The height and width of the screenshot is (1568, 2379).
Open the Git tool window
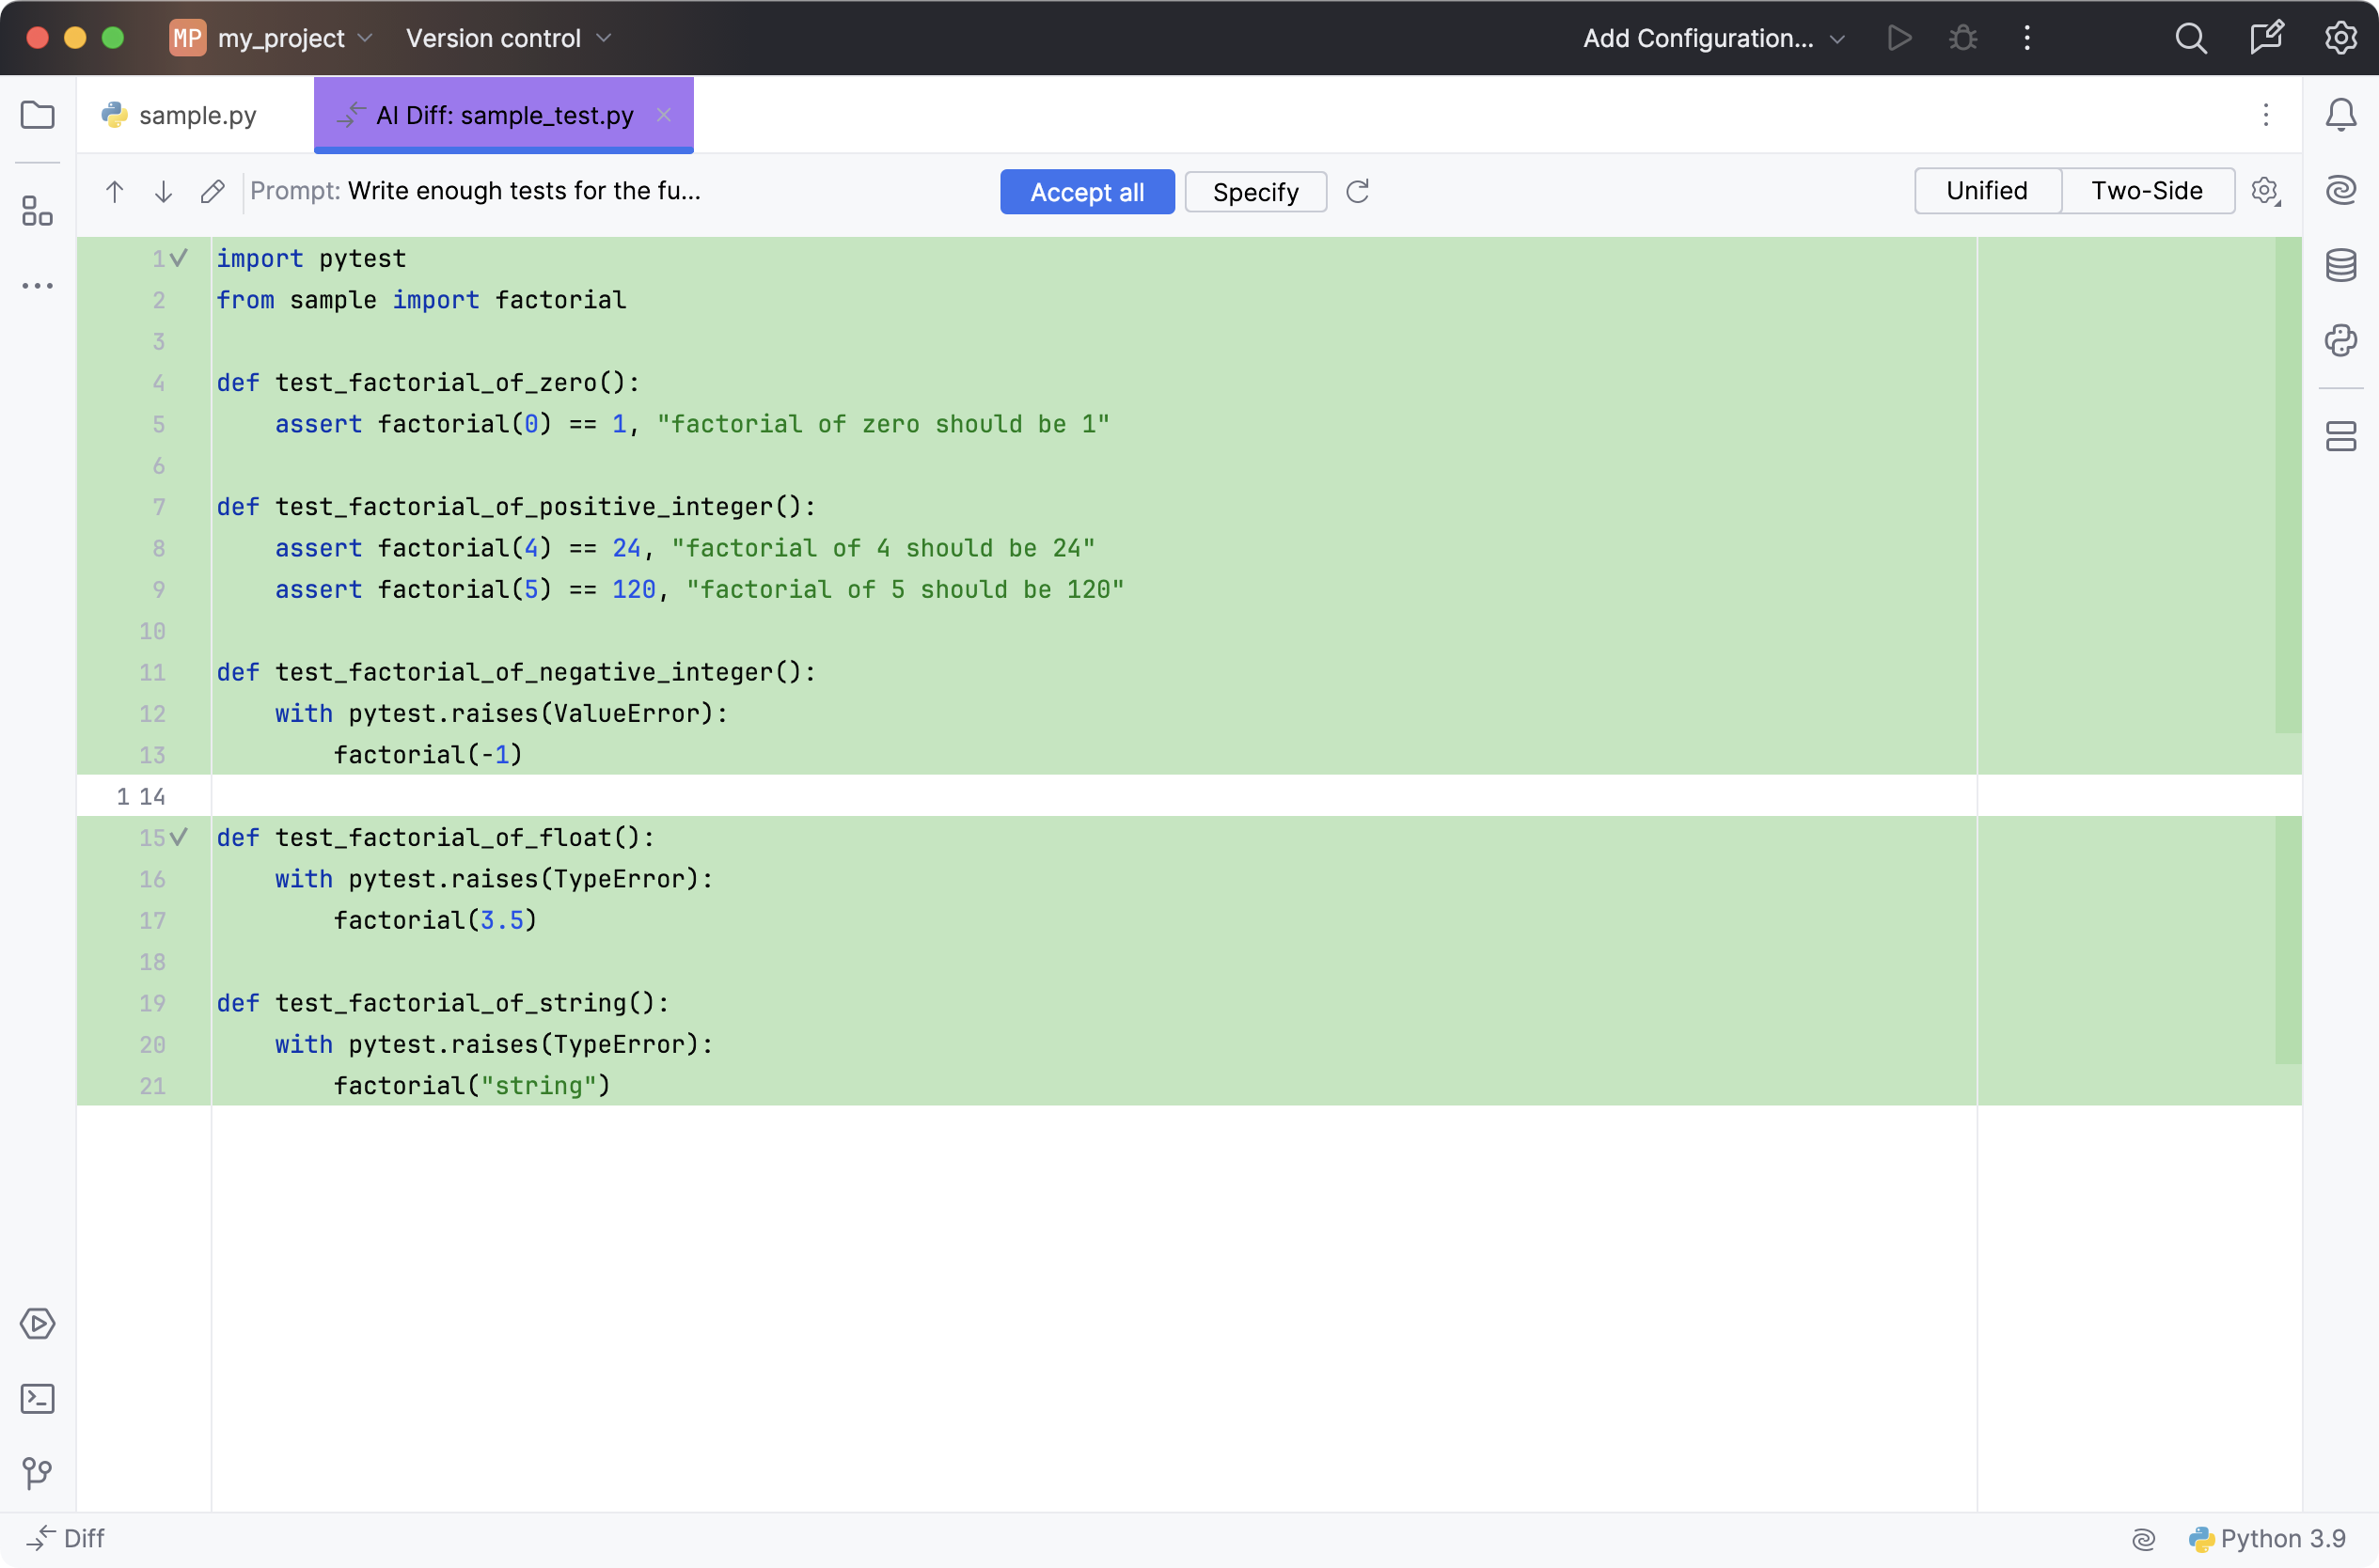[x=38, y=1472]
